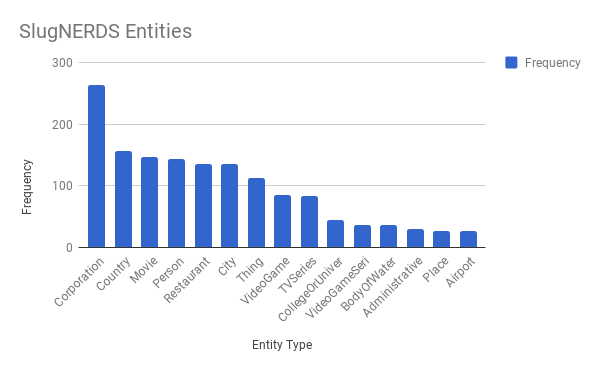Select the Corporation bar
600x371 pixels.
96,166
